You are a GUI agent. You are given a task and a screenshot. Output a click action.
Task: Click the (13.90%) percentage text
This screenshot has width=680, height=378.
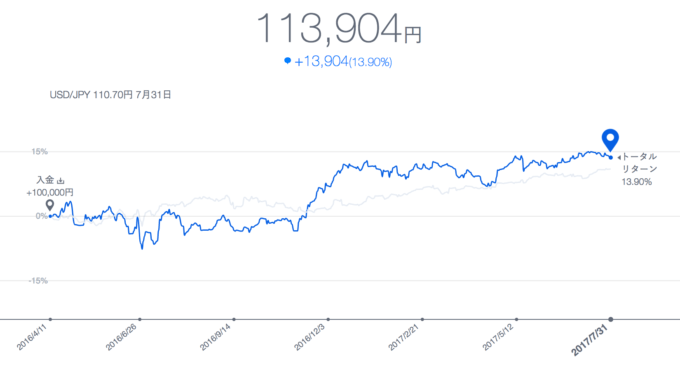(x=371, y=62)
